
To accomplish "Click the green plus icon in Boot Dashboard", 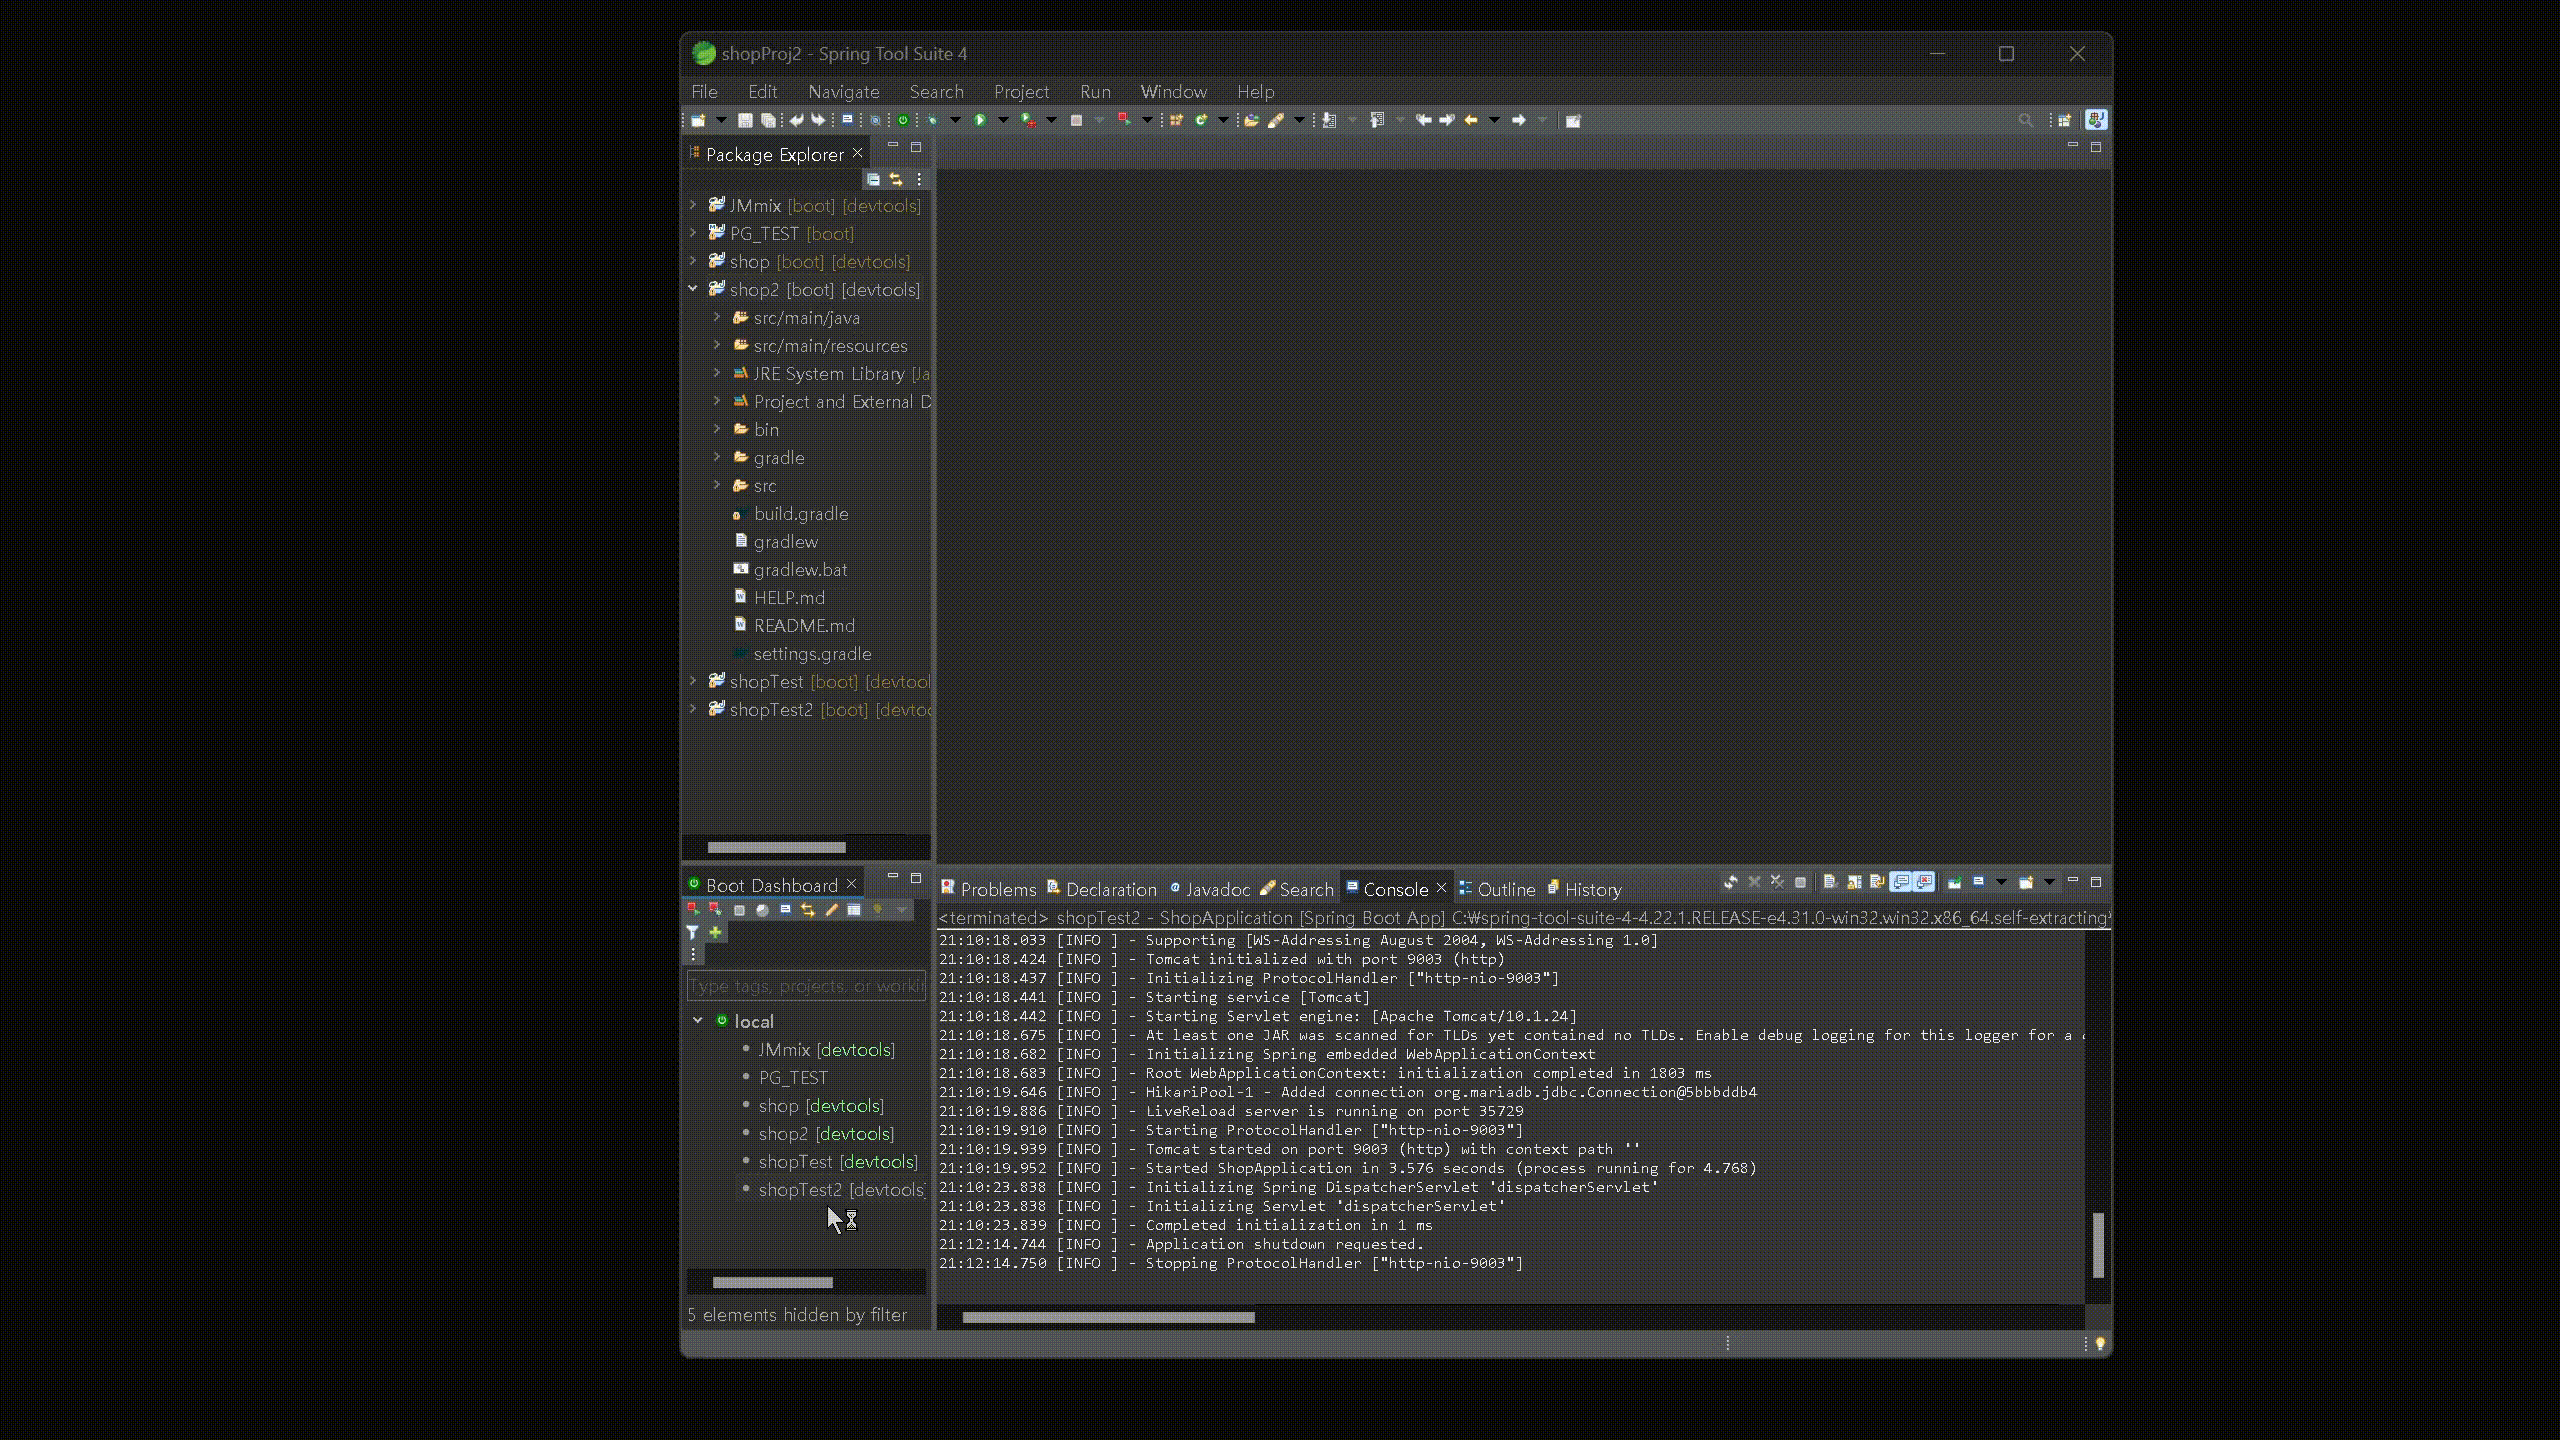I will [x=715, y=932].
